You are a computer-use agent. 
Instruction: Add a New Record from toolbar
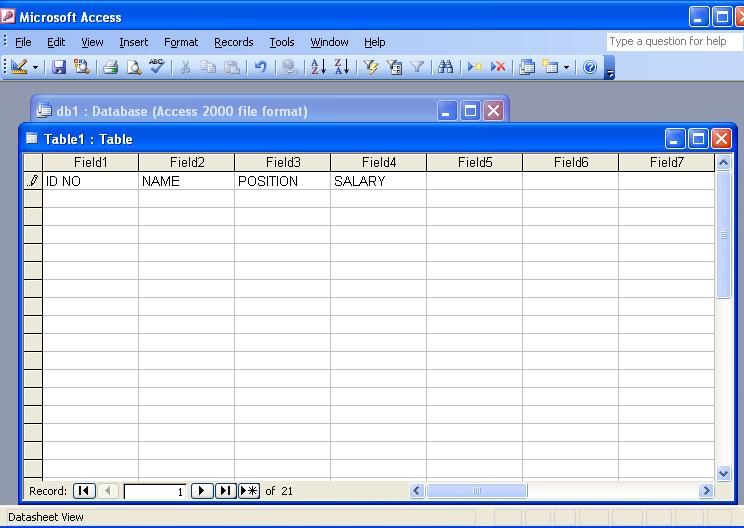click(x=474, y=67)
